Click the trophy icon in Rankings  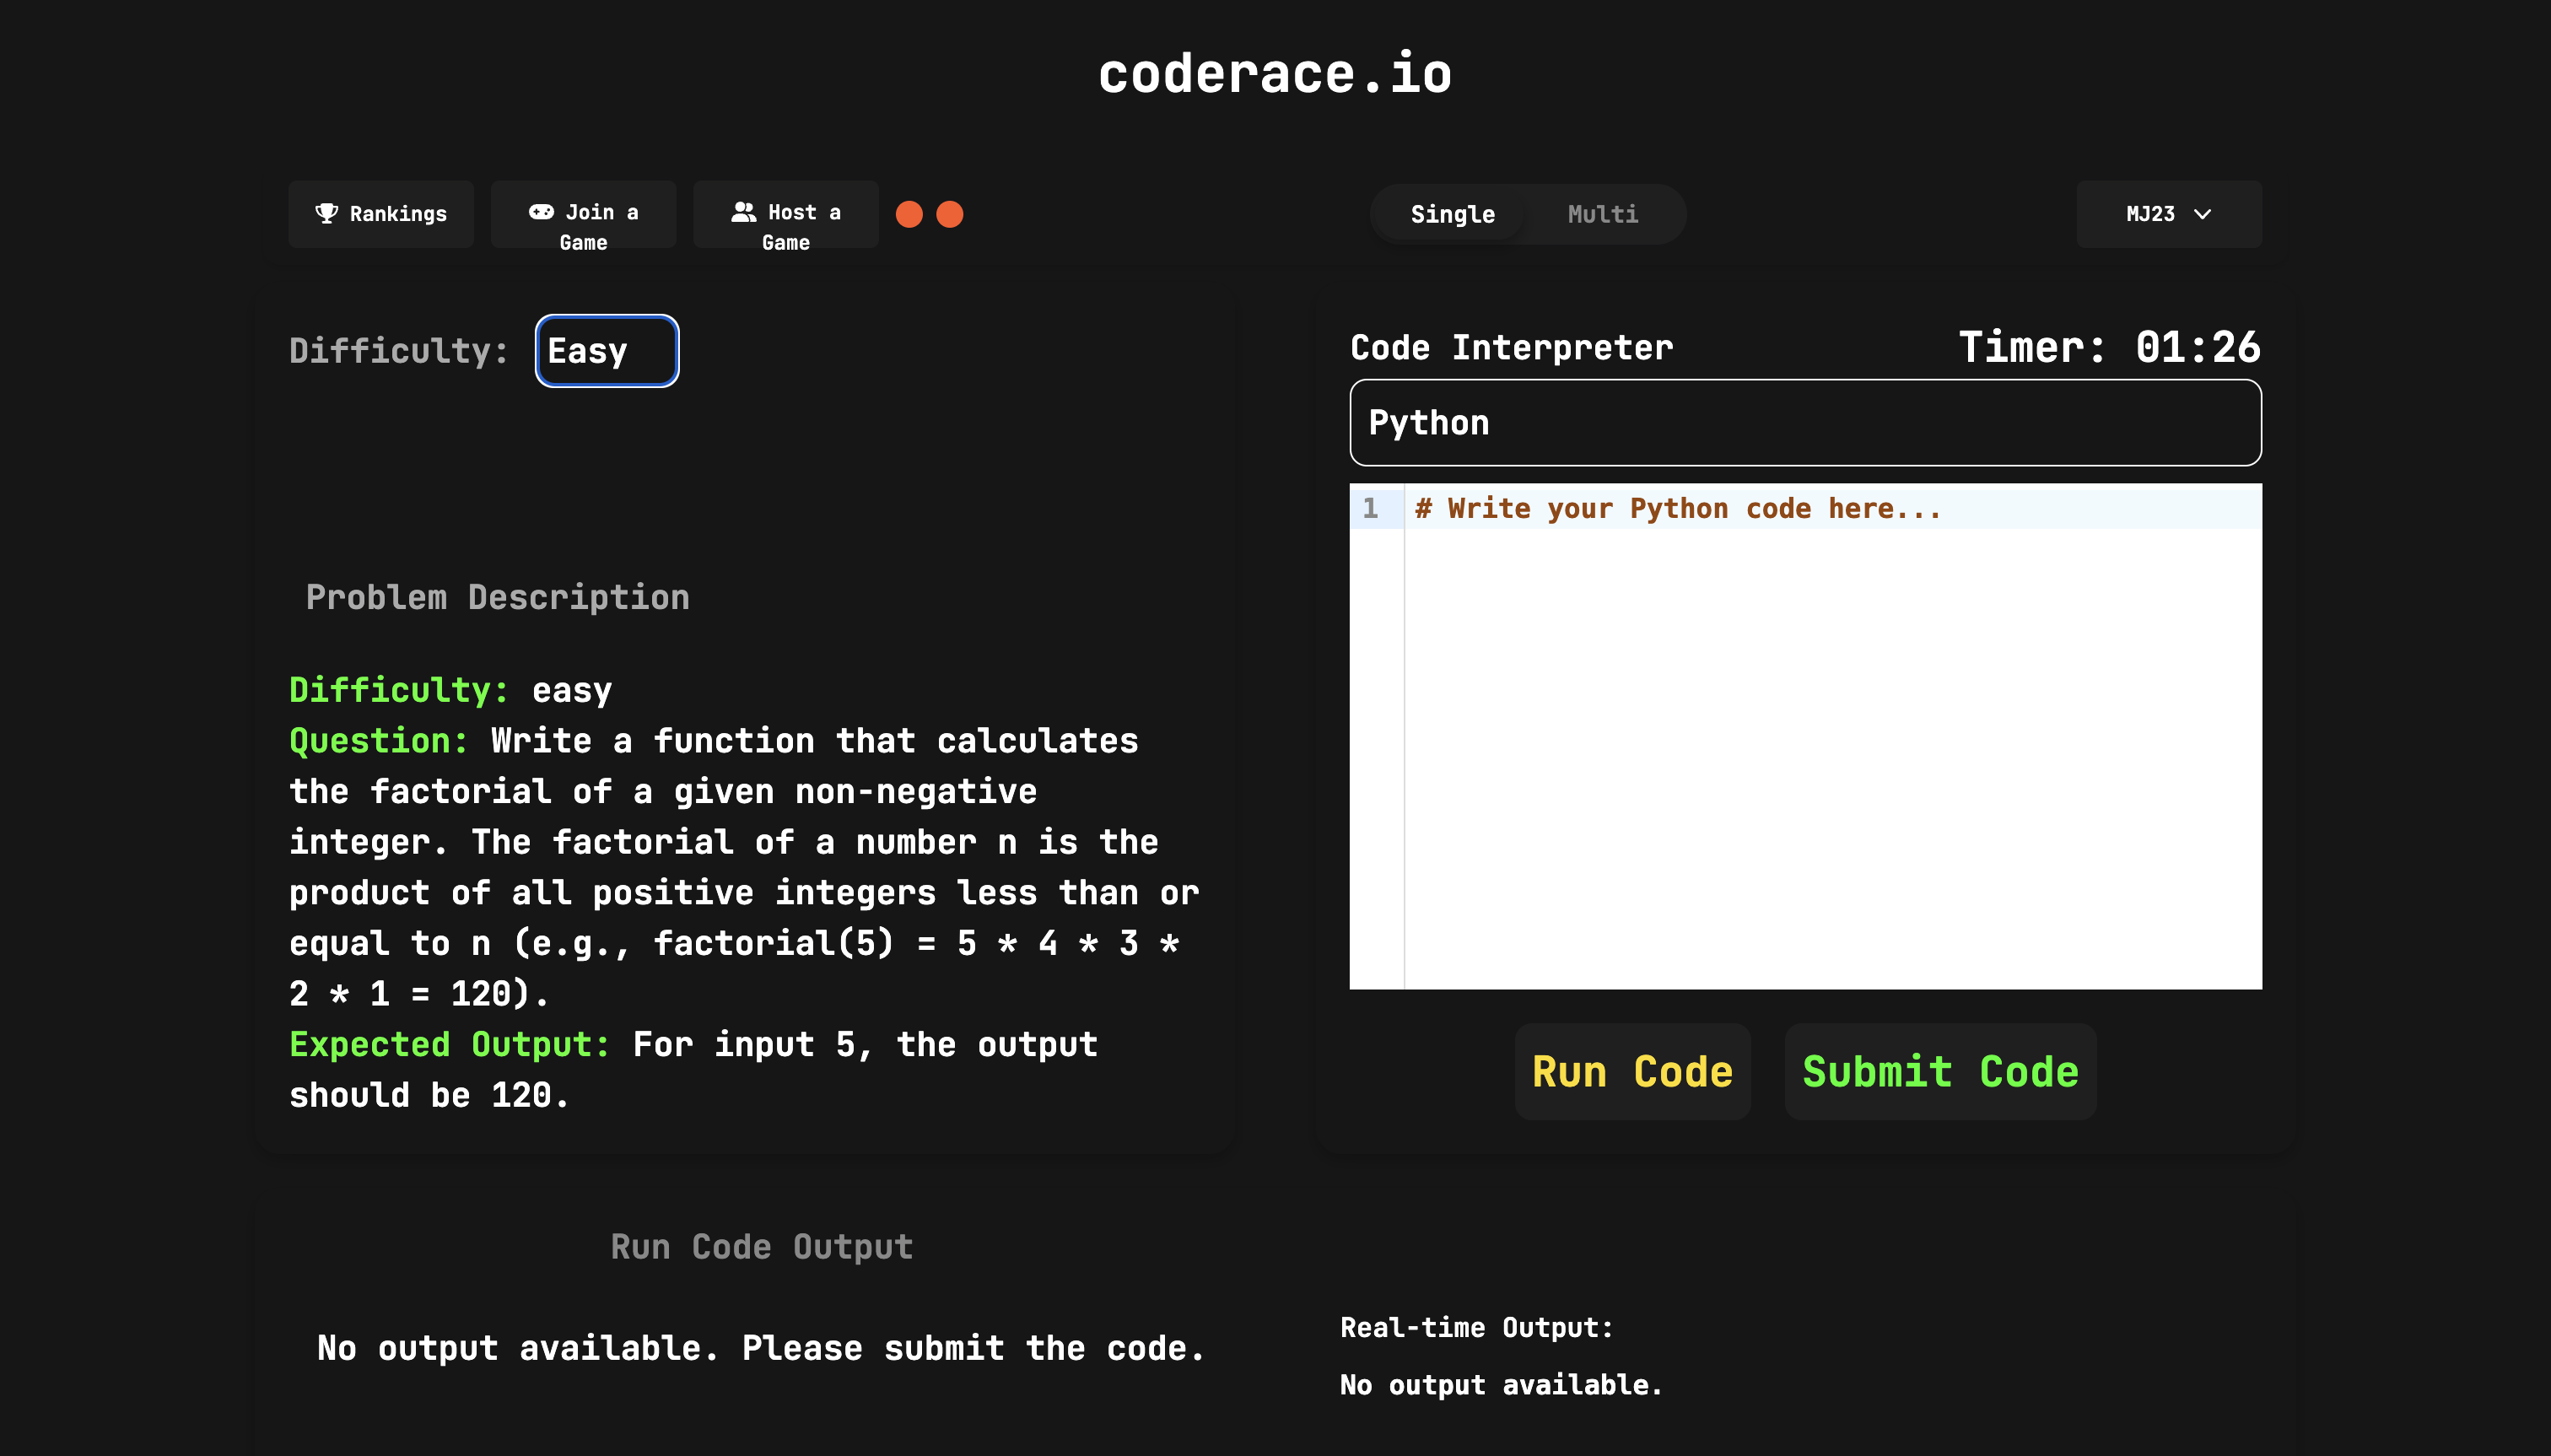(326, 213)
